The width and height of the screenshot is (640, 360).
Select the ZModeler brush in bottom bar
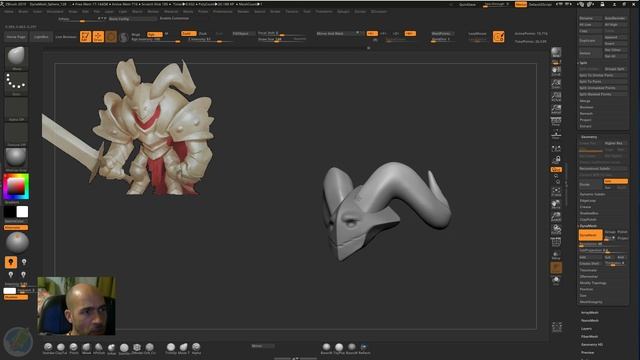[x=137, y=348]
